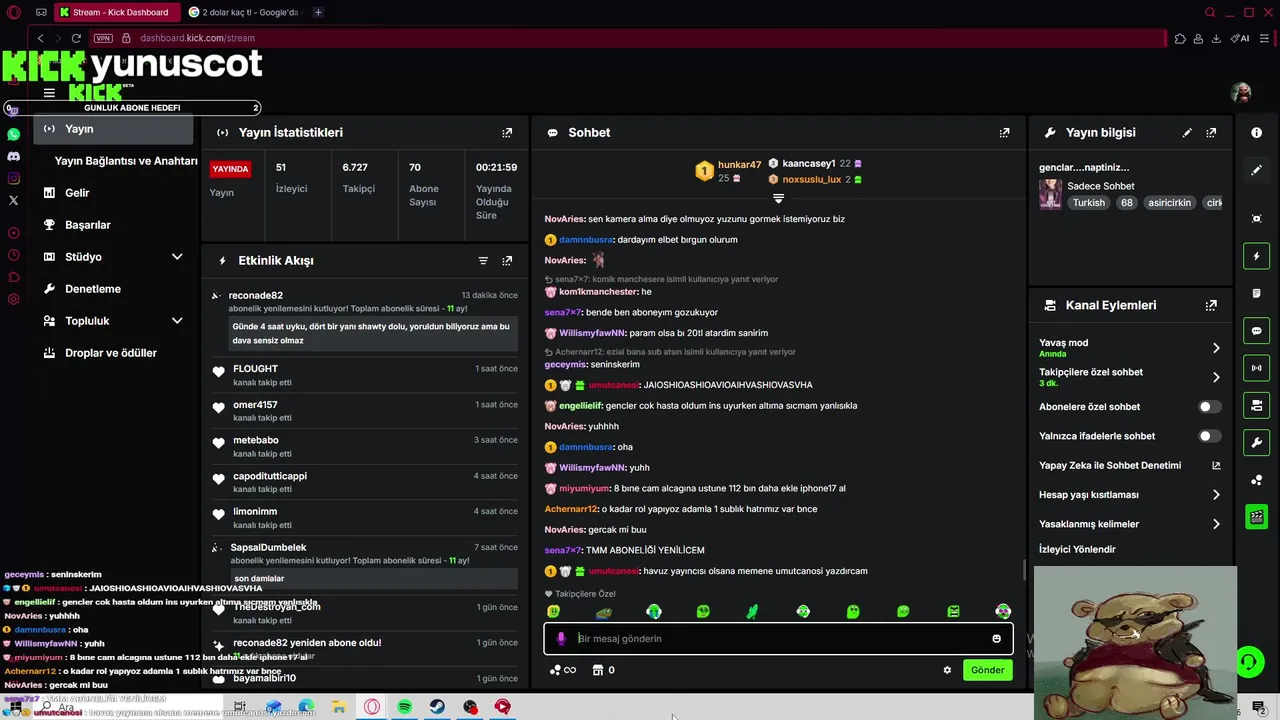Click the chat panel scrollbar

pyautogui.click(x=1024, y=570)
